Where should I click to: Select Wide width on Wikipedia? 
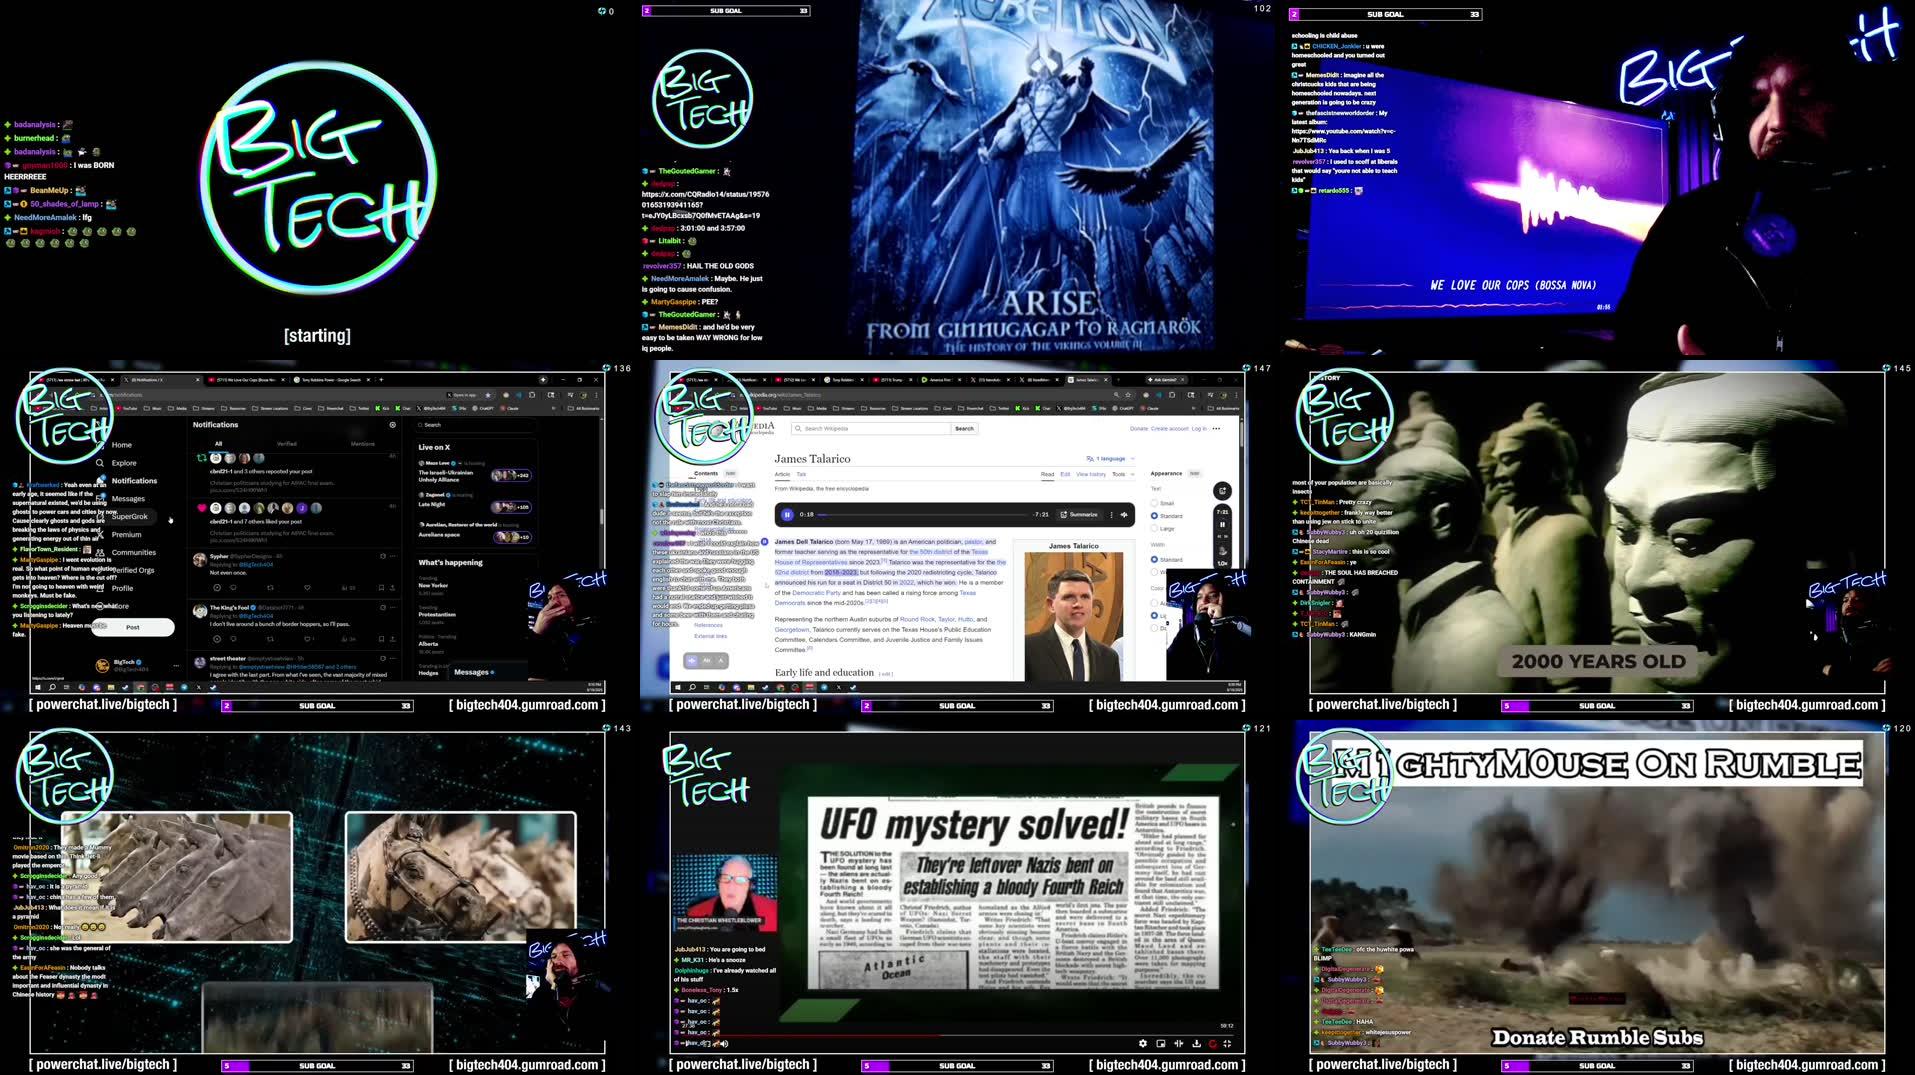click(x=1154, y=572)
